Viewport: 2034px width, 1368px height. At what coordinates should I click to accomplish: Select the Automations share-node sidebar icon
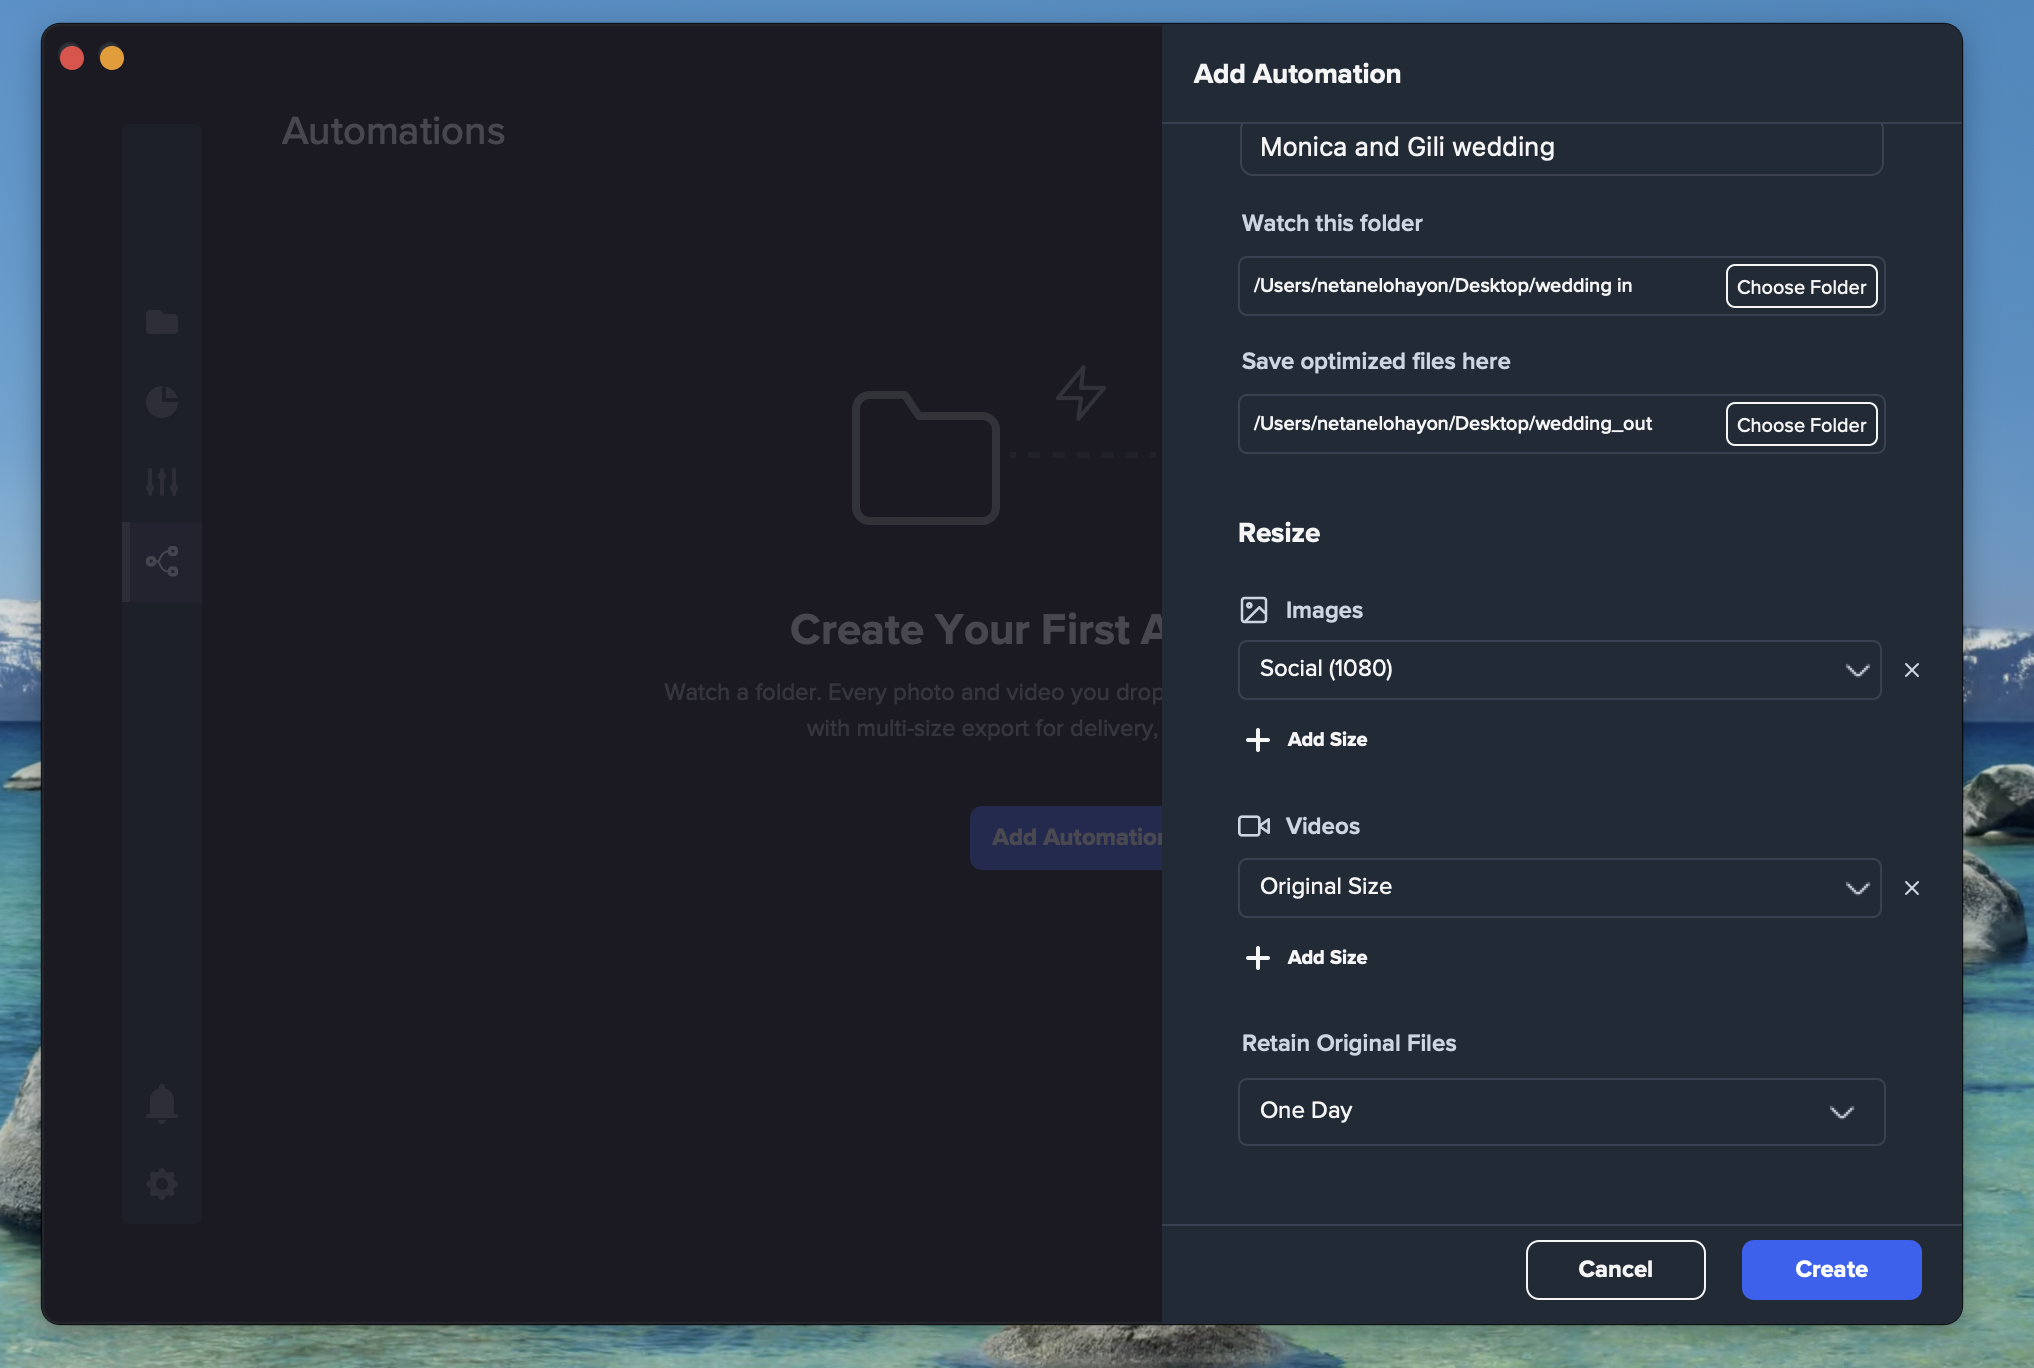tap(161, 562)
